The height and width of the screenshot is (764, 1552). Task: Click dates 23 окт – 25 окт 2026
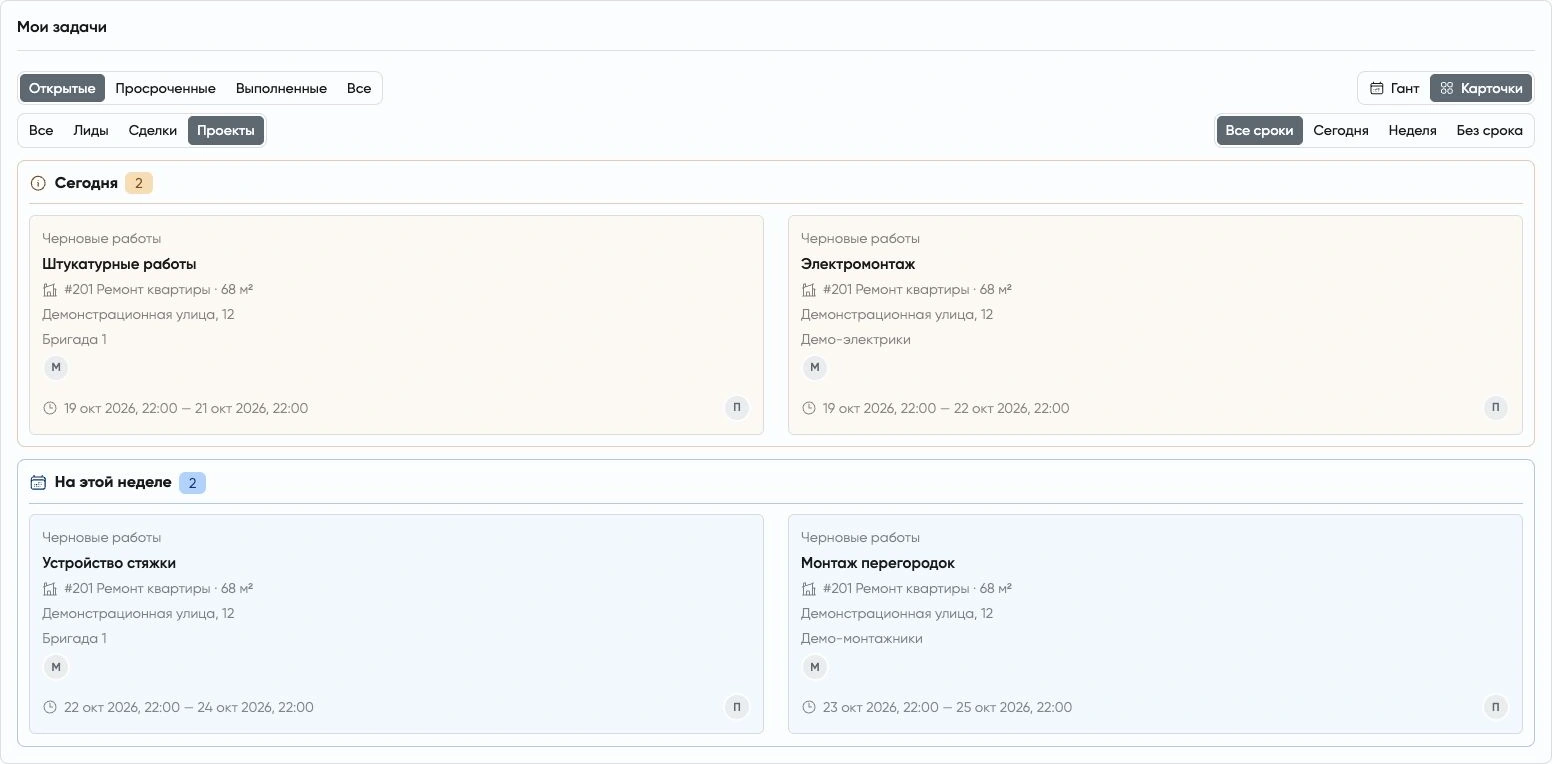tap(947, 707)
